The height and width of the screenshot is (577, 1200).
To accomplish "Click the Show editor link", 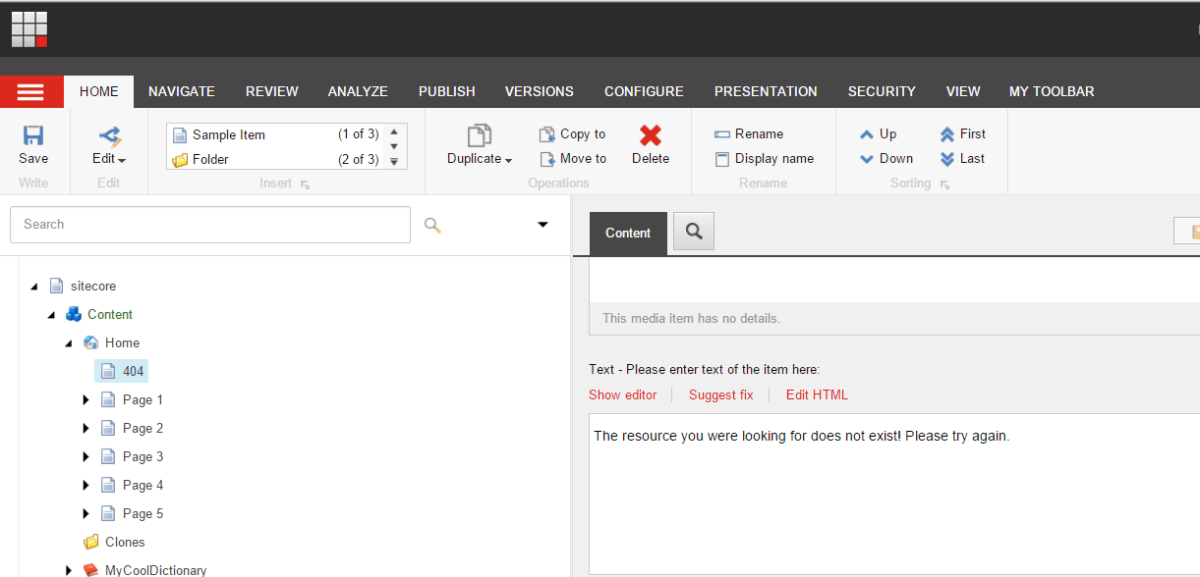I will [x=622, y=395].
